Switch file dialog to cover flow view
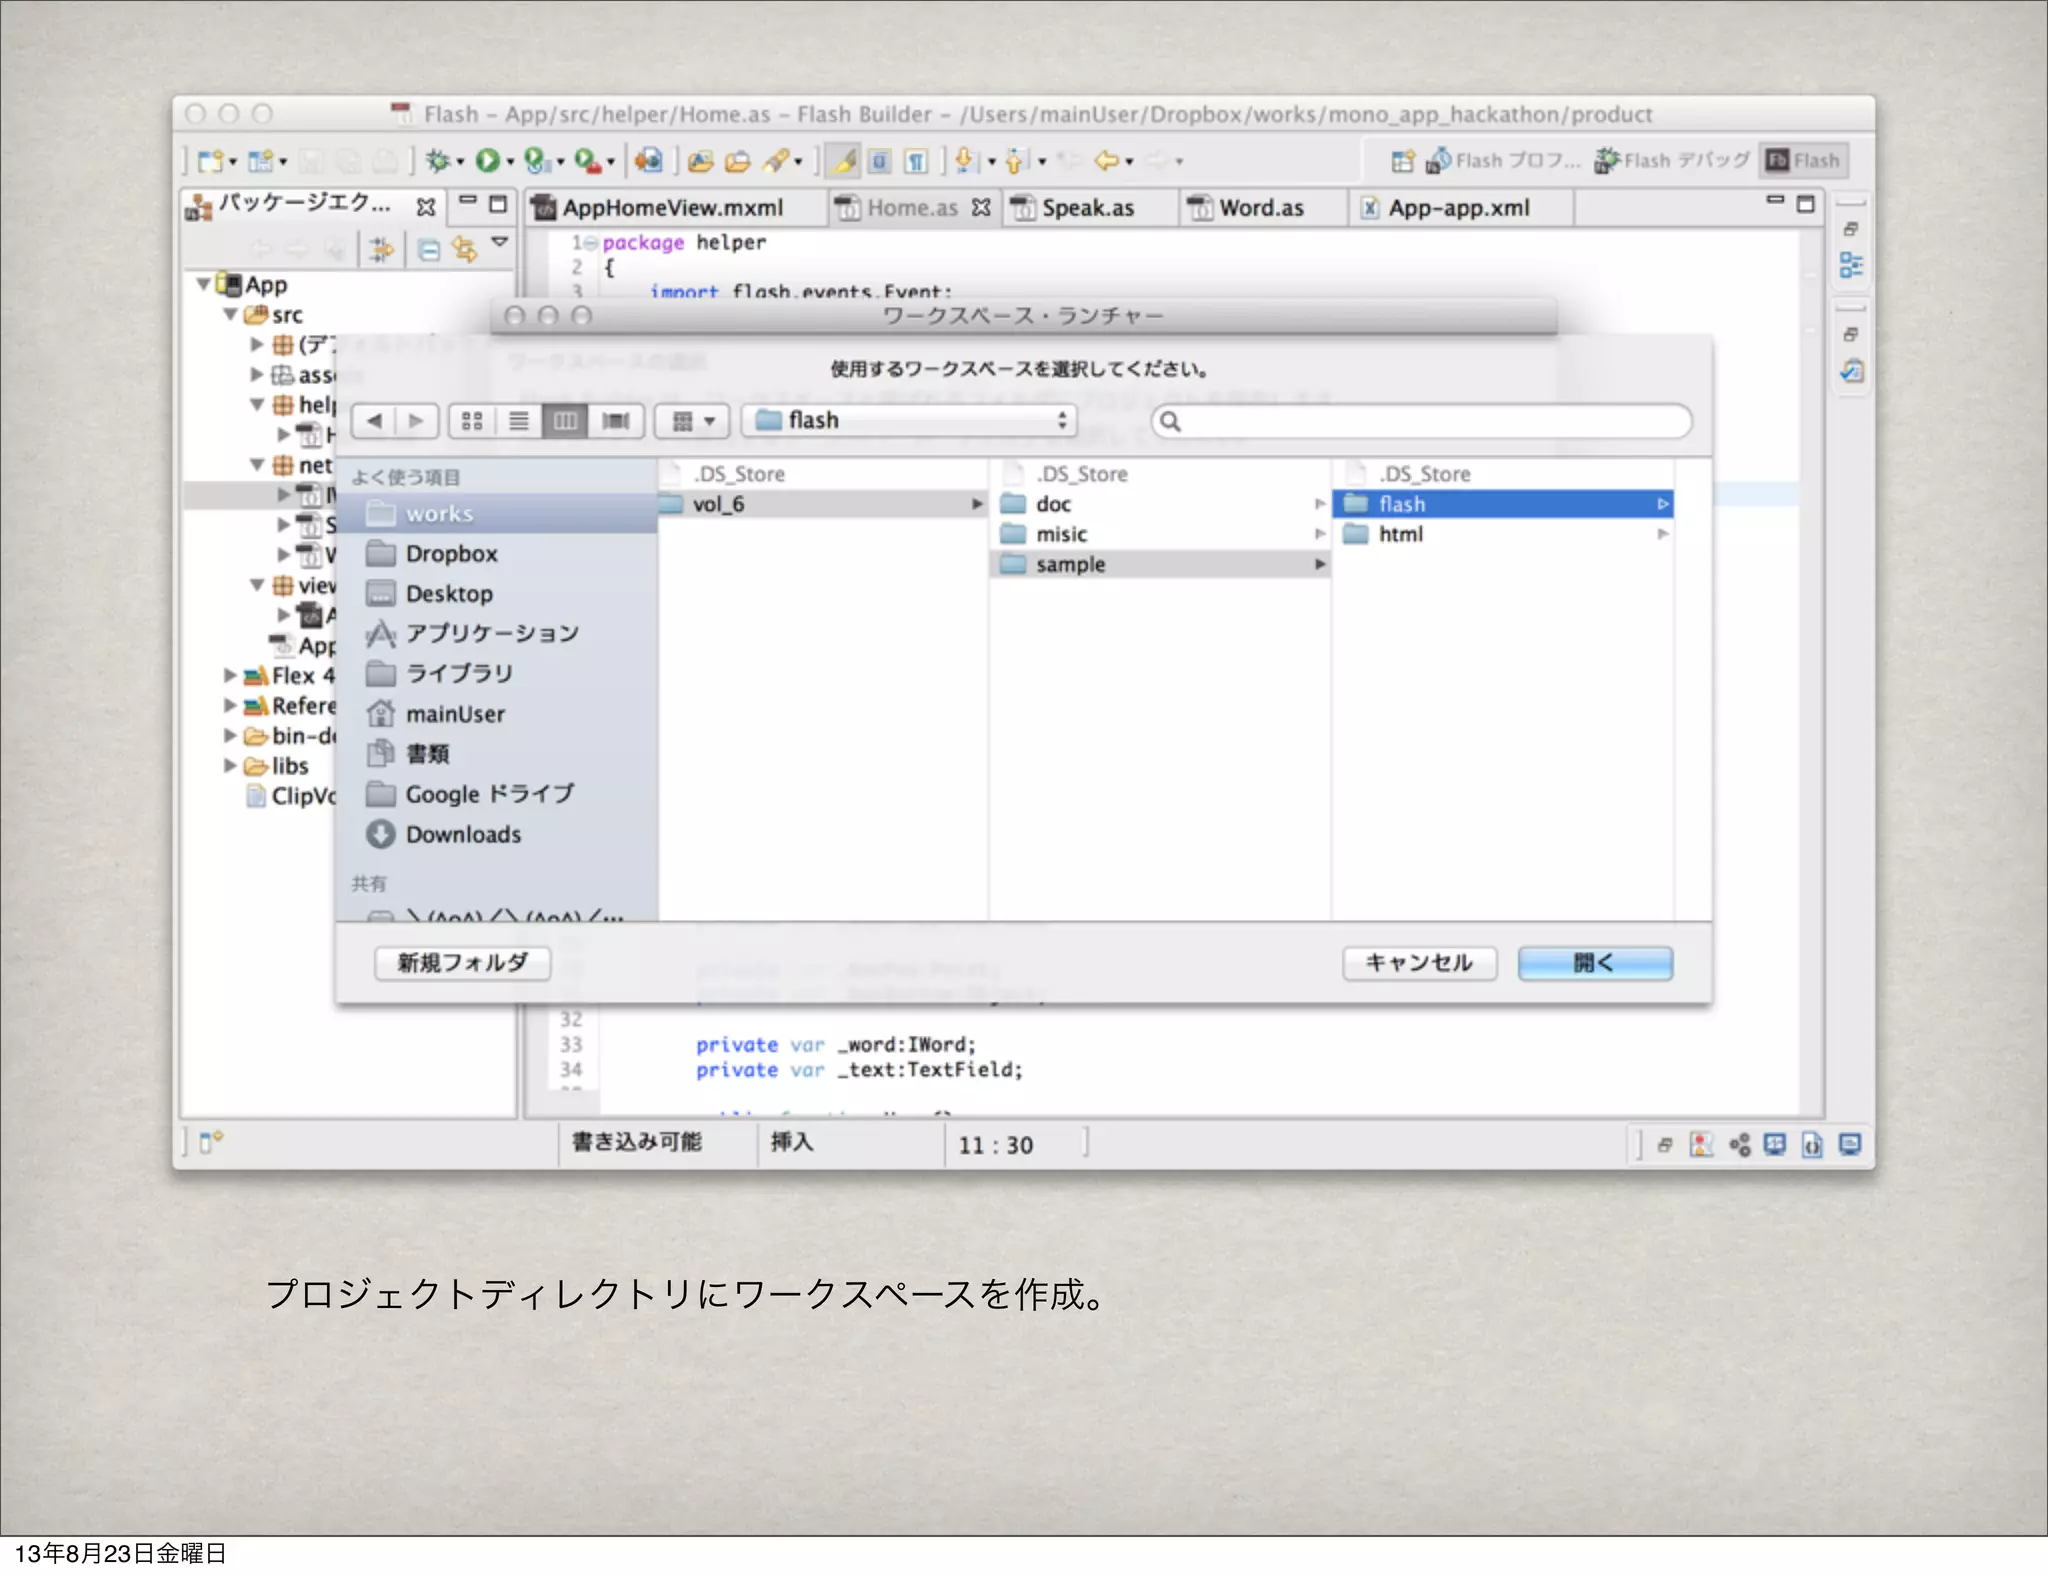Viewport: 2048px width, 1576px height. pyautogui.click(x=615, y=421)
